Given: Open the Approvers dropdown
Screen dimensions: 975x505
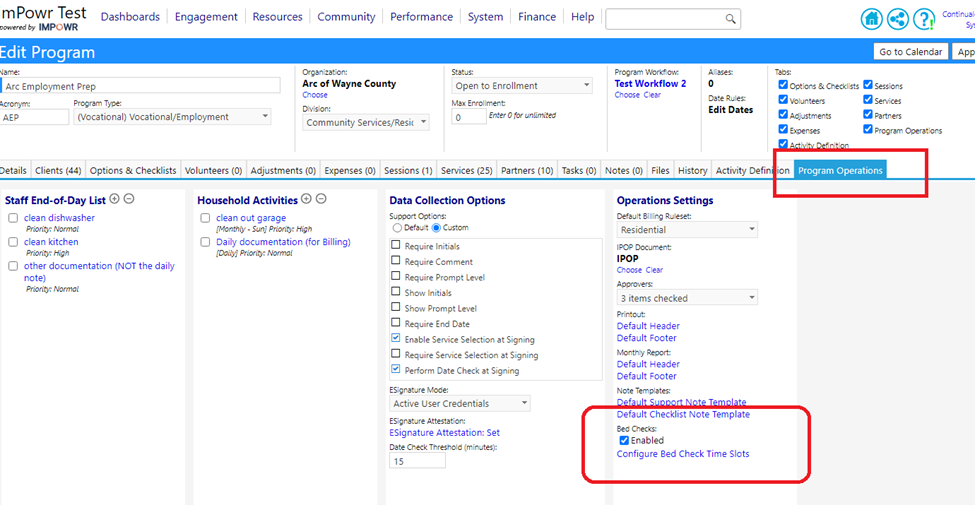Looking at the screenshot, I should 687,298.
